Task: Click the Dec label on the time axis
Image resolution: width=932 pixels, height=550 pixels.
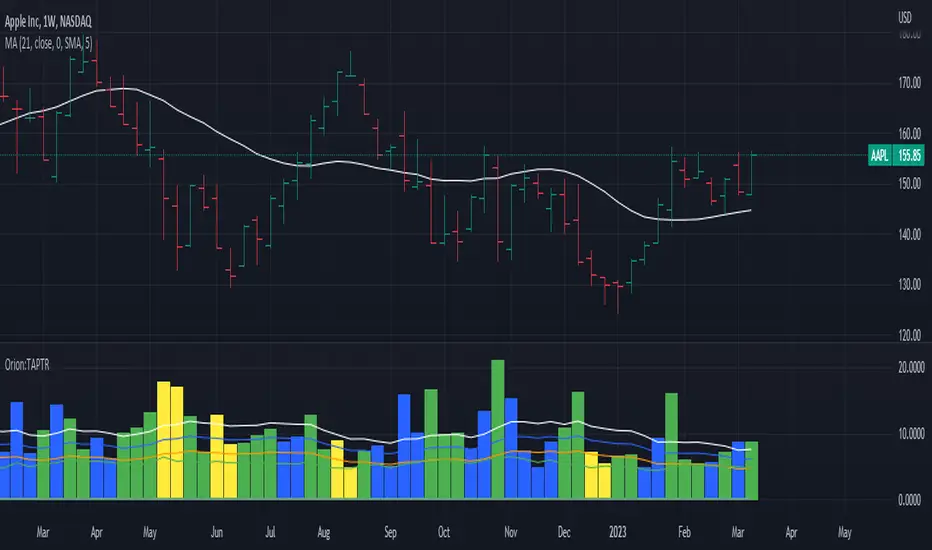Action: [564, 532]
